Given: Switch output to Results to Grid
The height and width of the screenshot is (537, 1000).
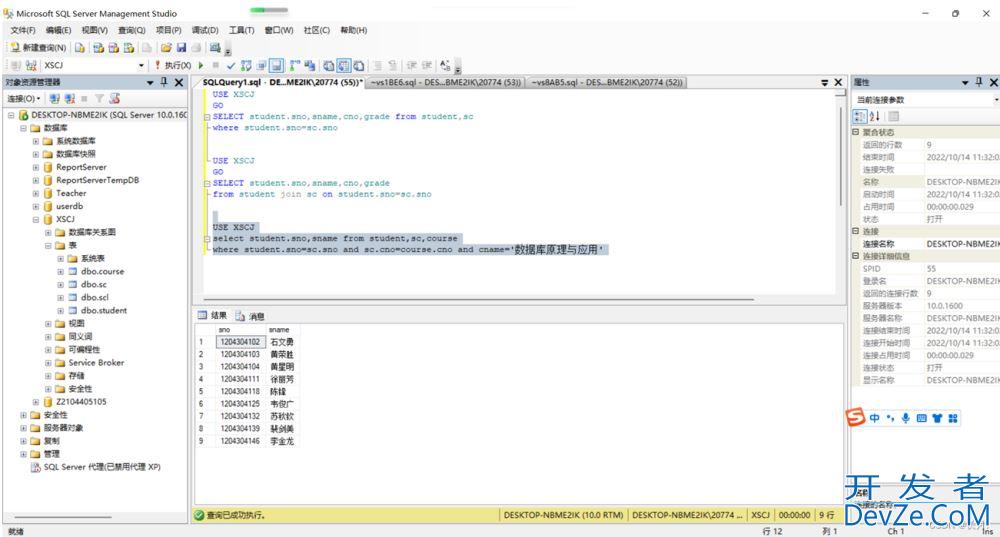Looking at the screenshot, I should [344, 66].
